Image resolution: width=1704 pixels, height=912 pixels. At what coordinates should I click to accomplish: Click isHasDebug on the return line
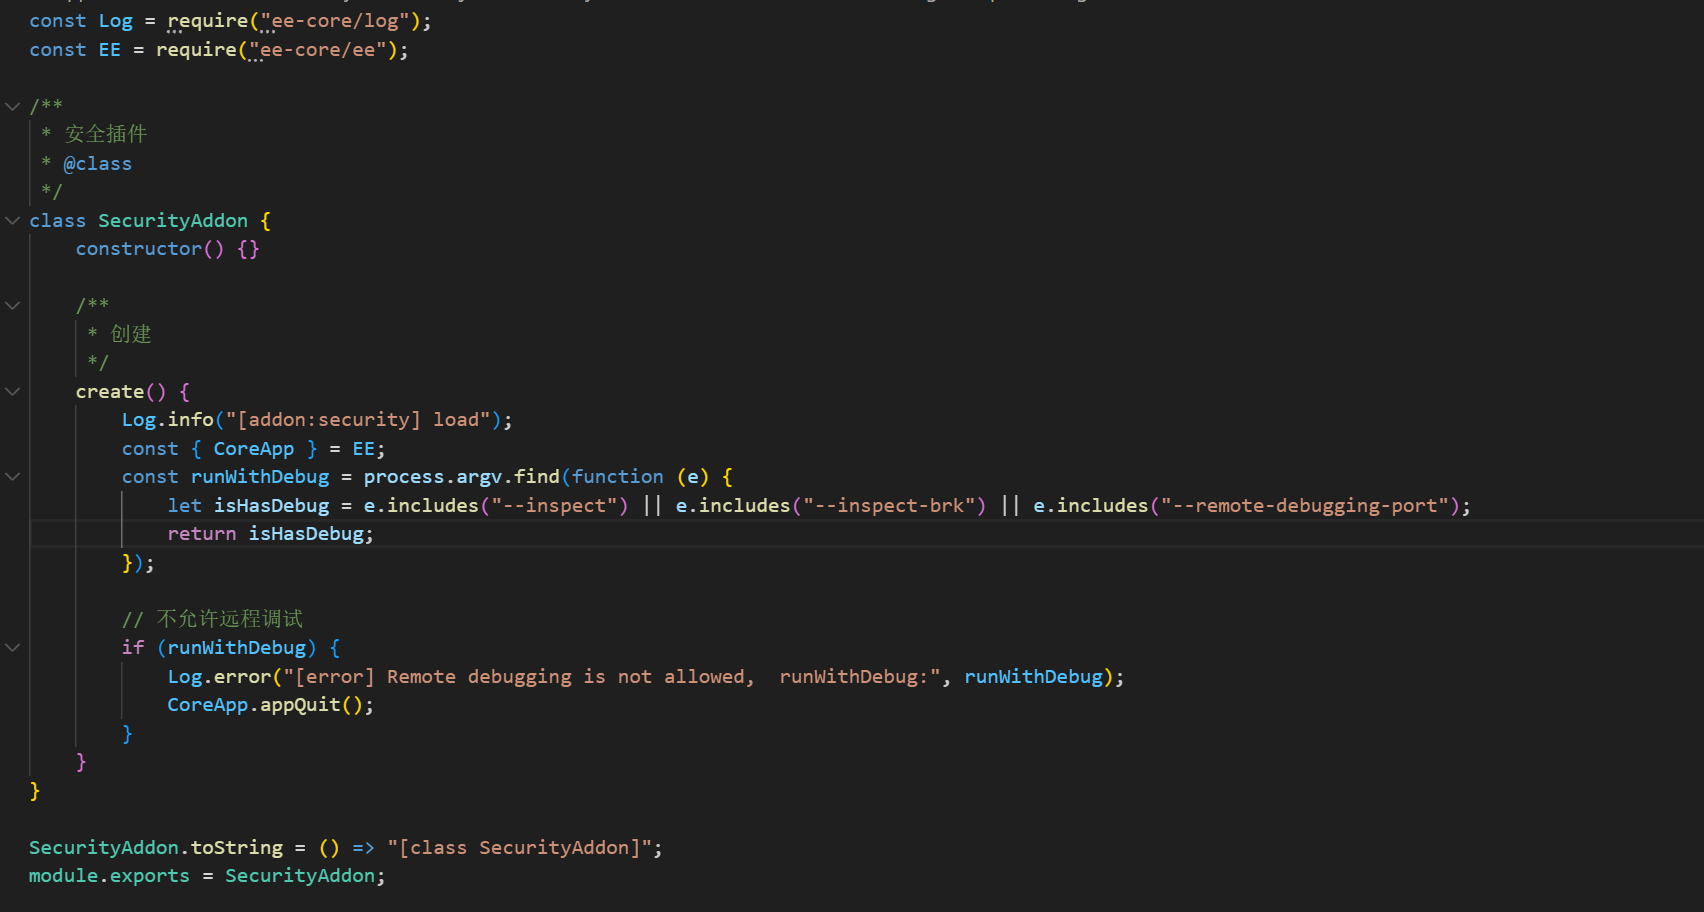[x=306, y=533]
